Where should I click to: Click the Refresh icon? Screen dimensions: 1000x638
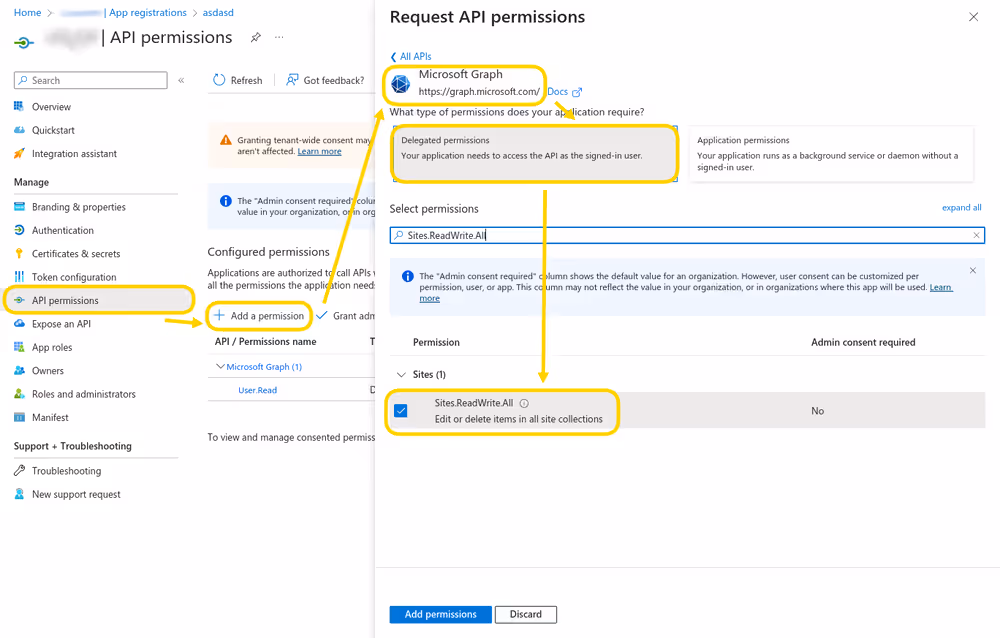click(218, 80)
